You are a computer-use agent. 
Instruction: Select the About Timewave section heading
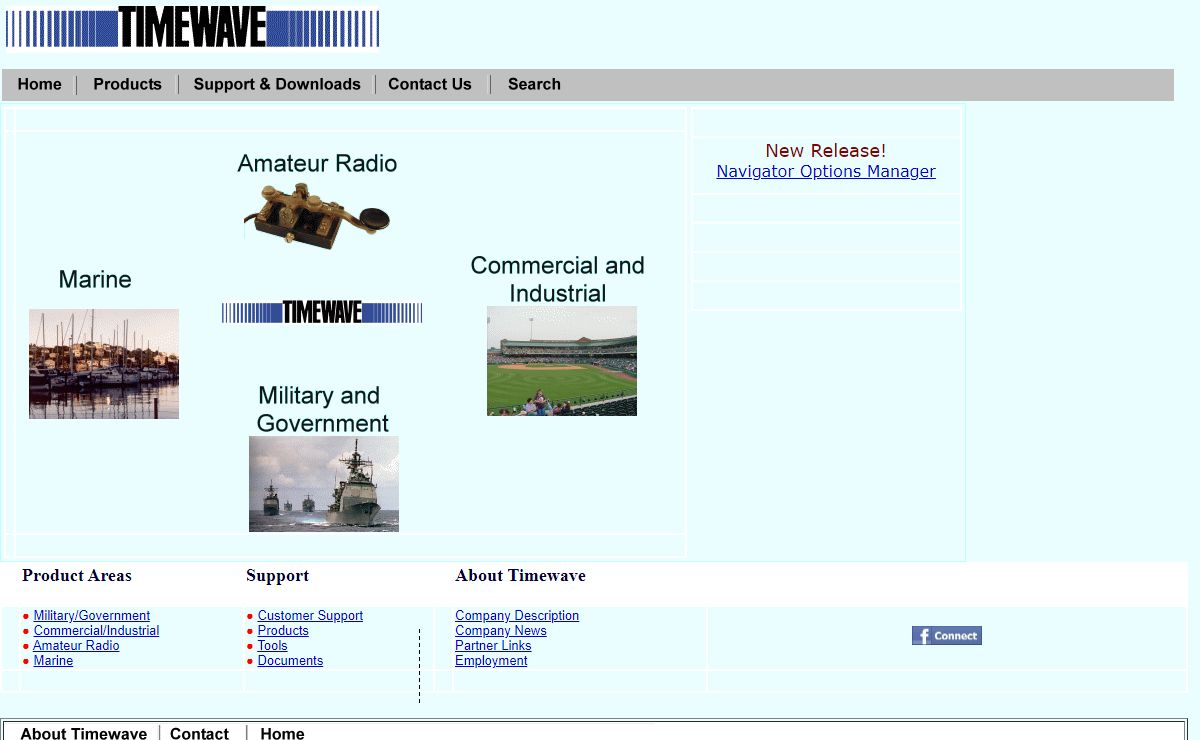520,576
